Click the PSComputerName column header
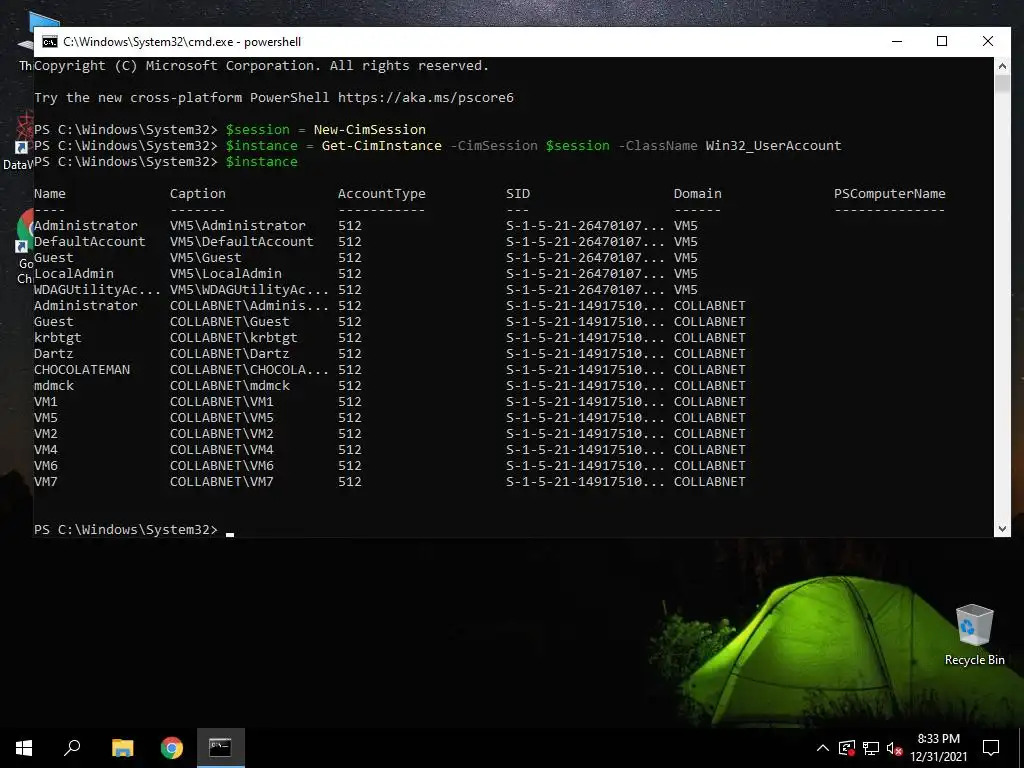 (889, 194)
